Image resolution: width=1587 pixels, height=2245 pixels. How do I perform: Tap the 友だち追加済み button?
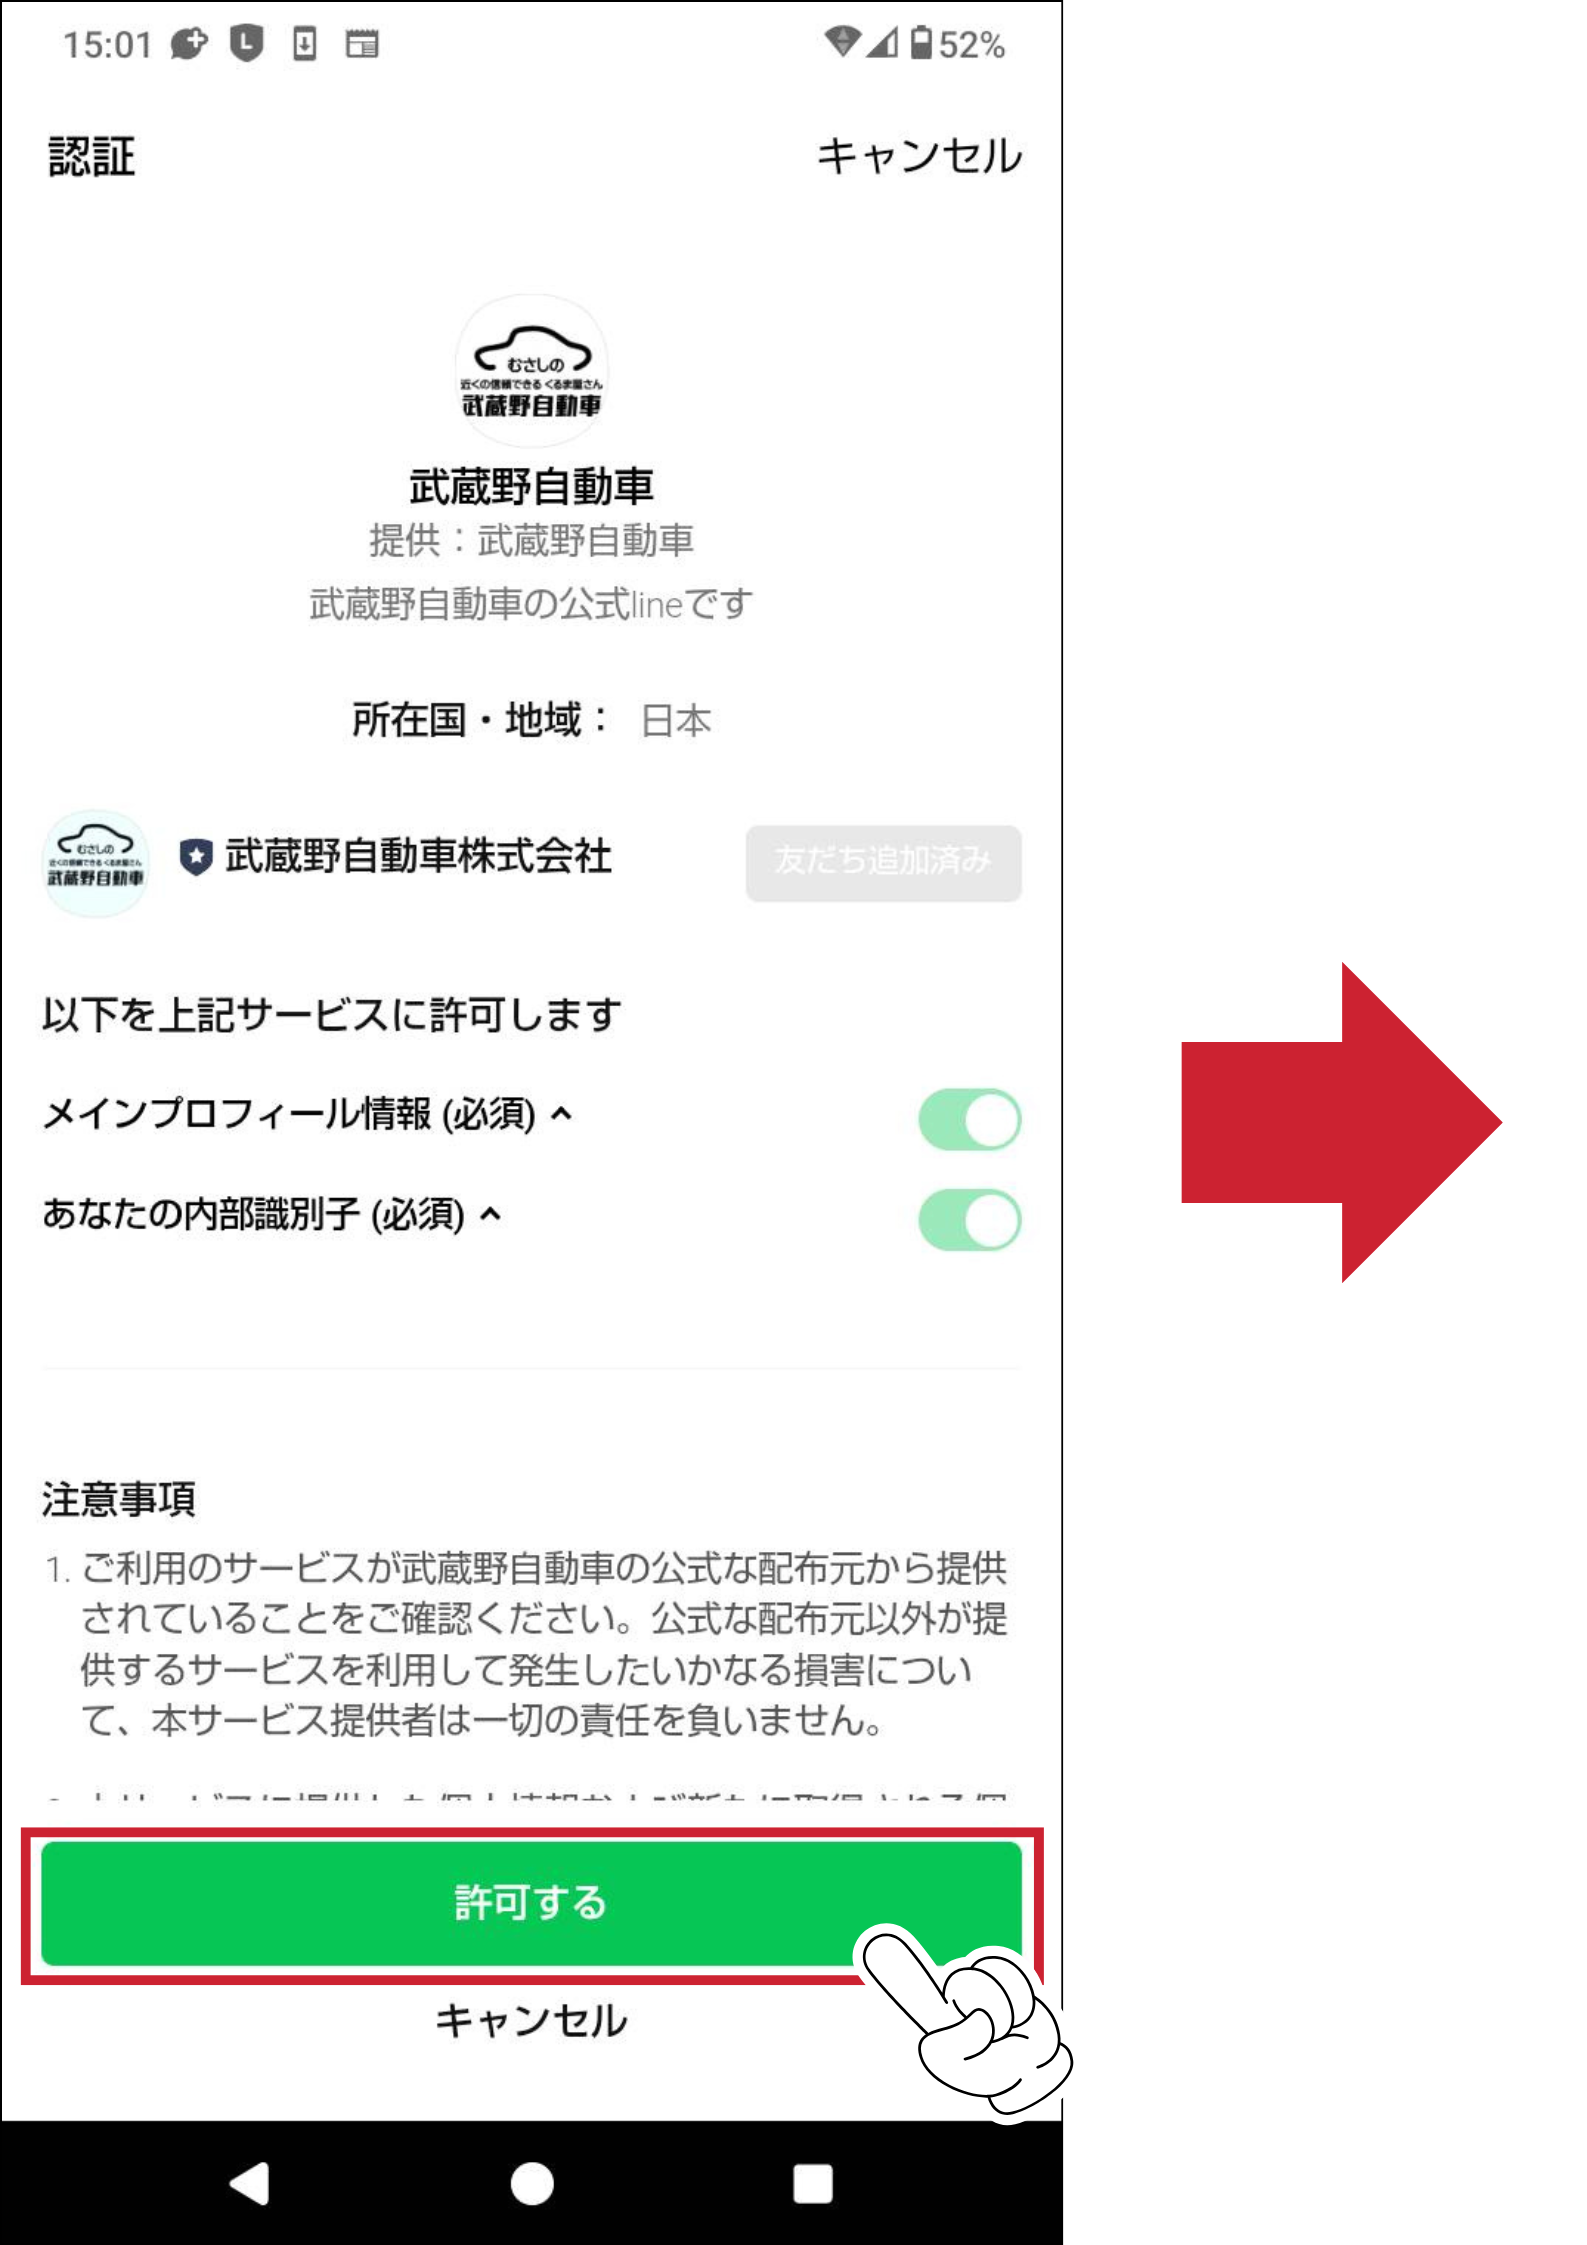click(x=883, y=862)
